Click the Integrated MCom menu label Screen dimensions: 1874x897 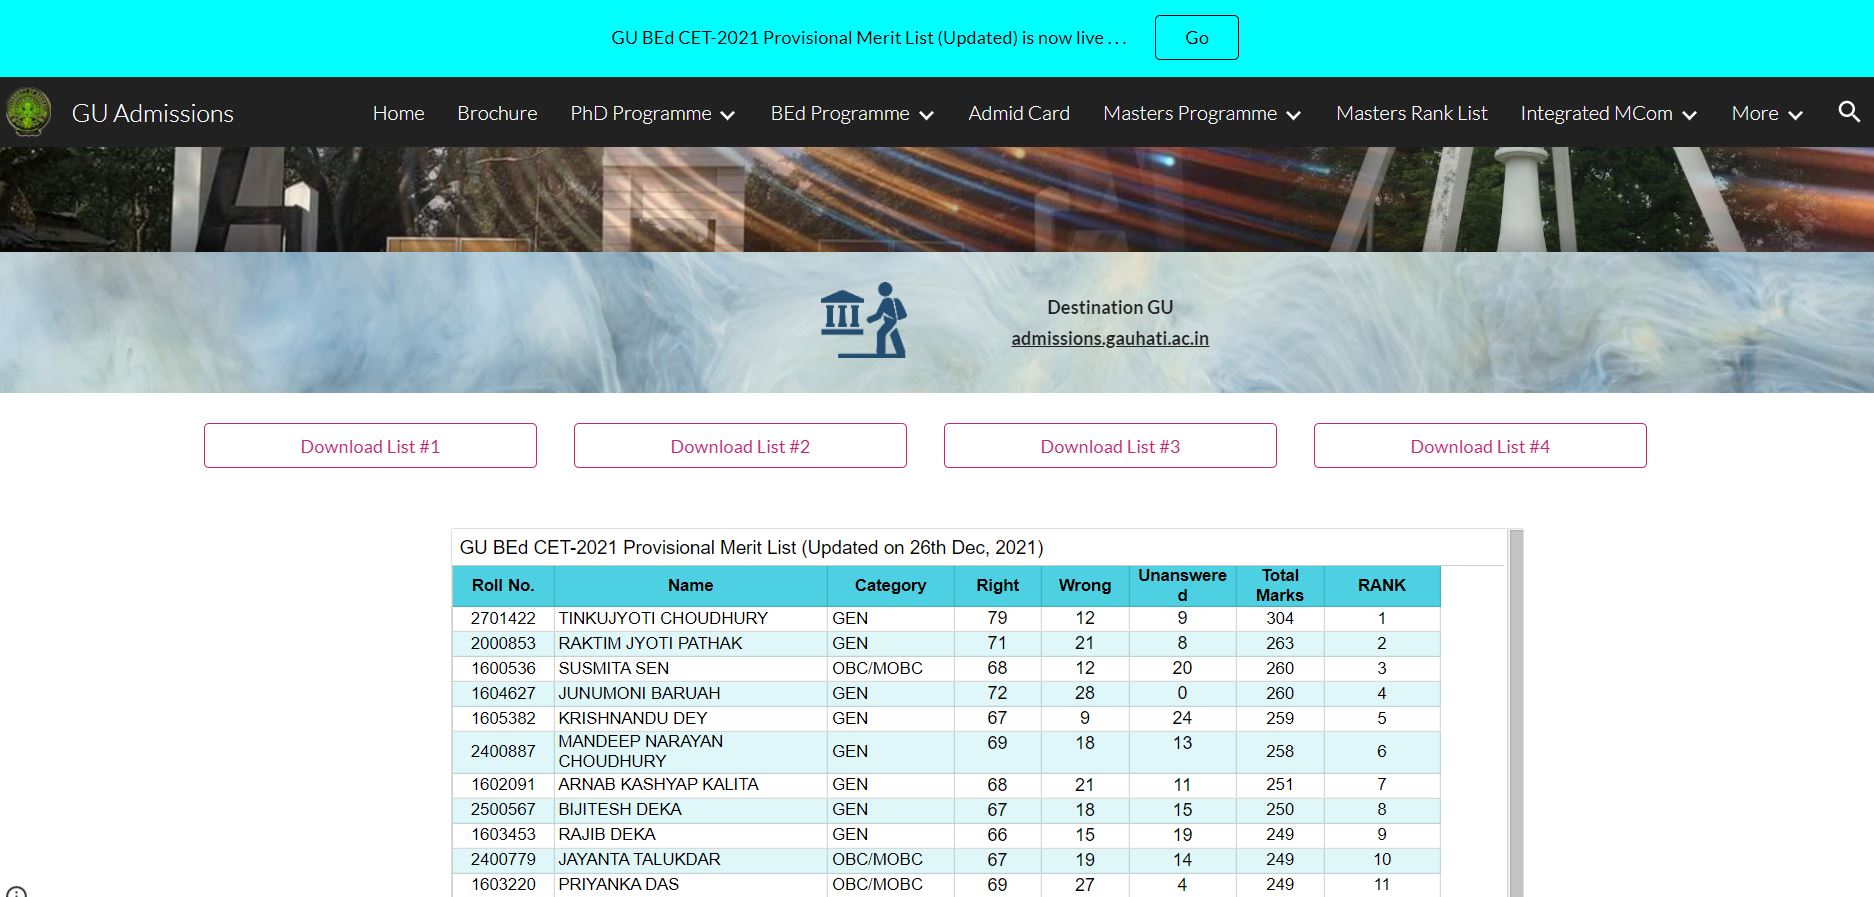(x=1596, y=113)
